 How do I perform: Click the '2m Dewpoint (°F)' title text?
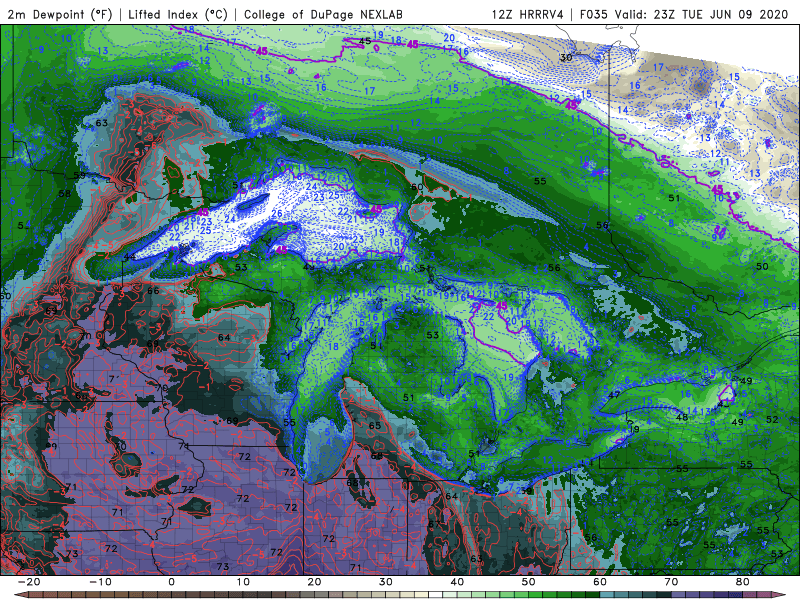pos(60,14)
